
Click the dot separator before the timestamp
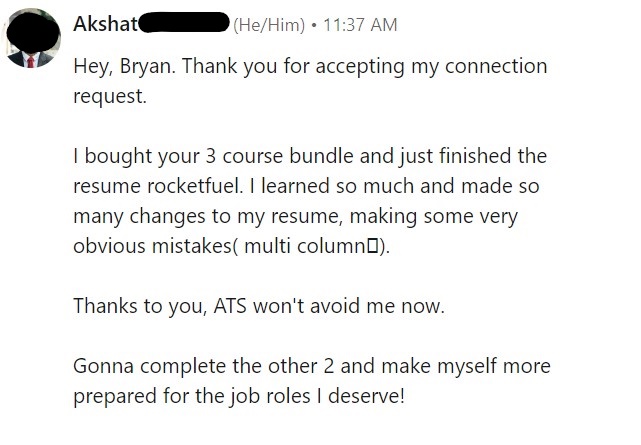314,25
